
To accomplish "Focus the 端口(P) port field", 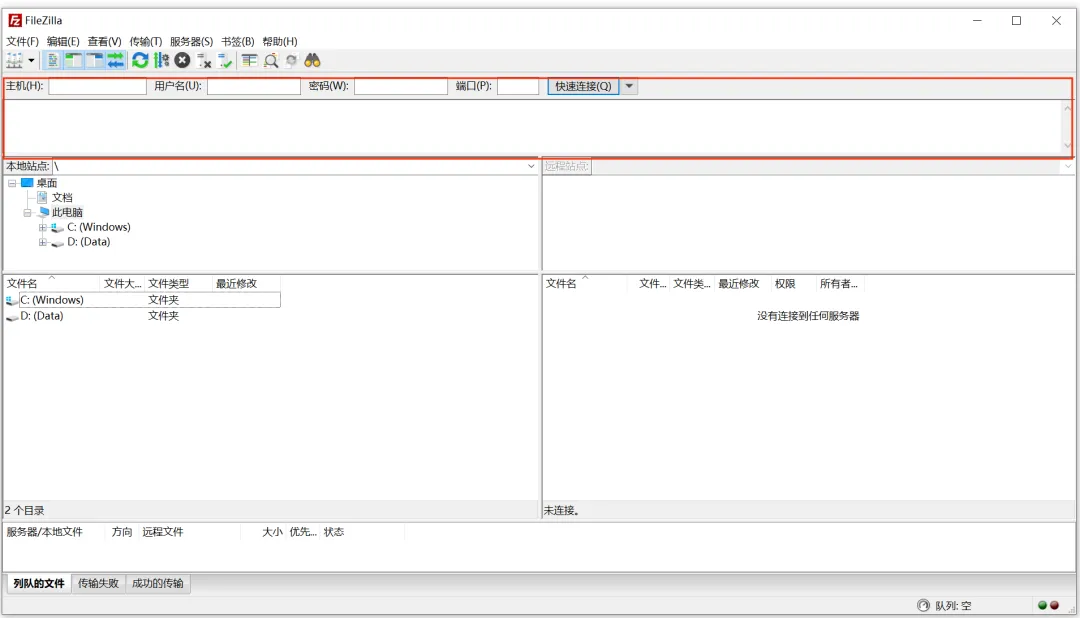I will click(x=517, y=86).
